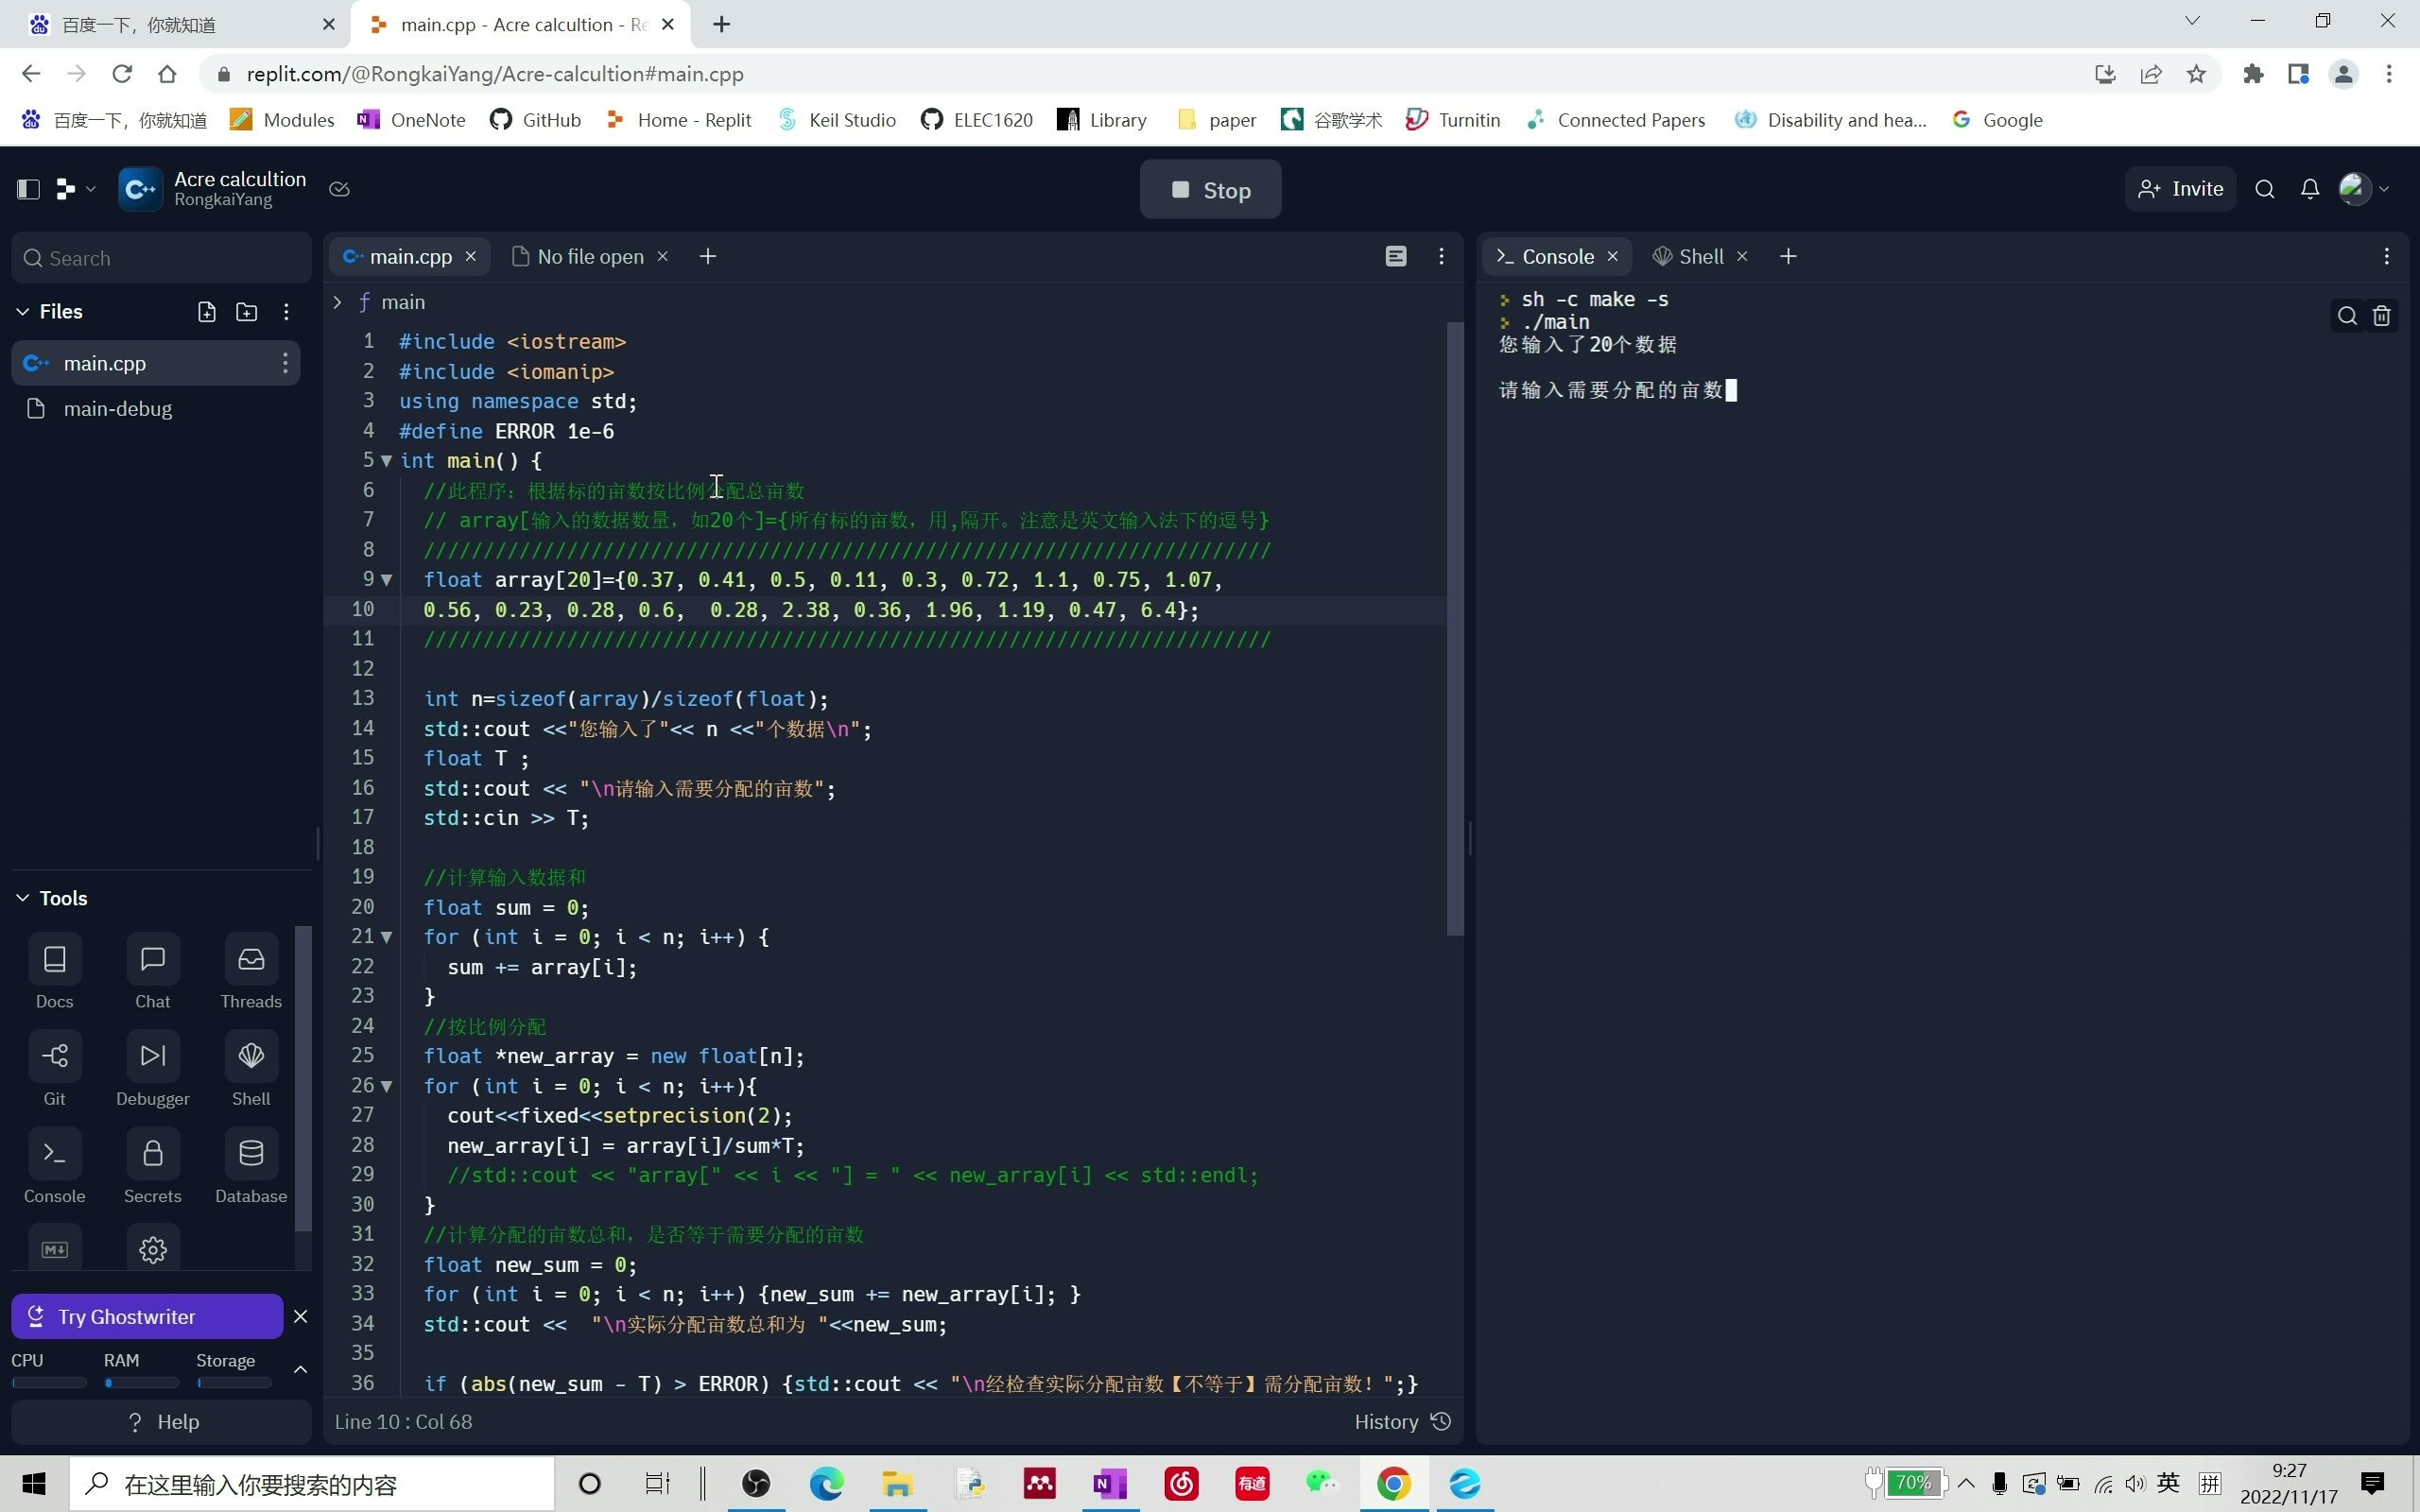Switch to the Shell tab

tap(1699, 257)
